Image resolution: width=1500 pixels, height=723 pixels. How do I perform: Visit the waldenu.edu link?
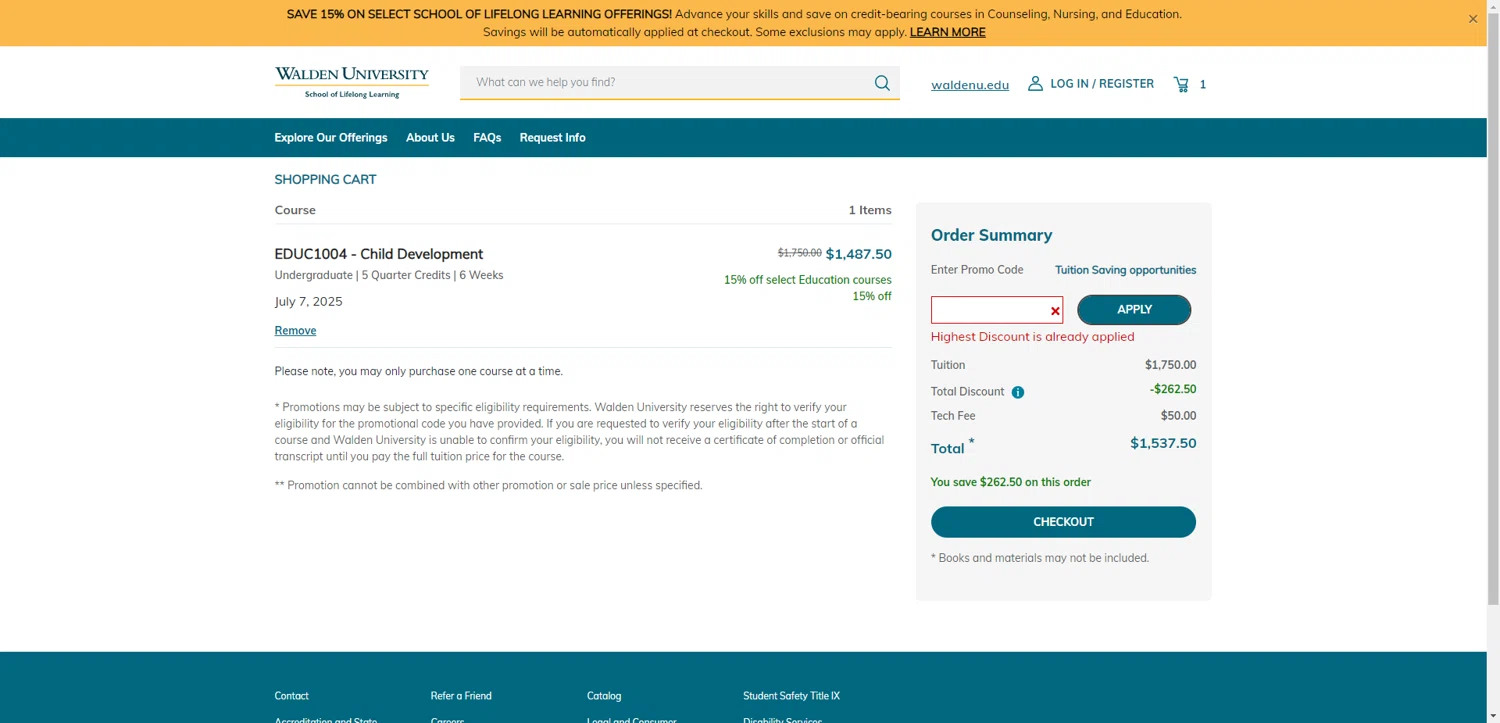pos(970,85)
